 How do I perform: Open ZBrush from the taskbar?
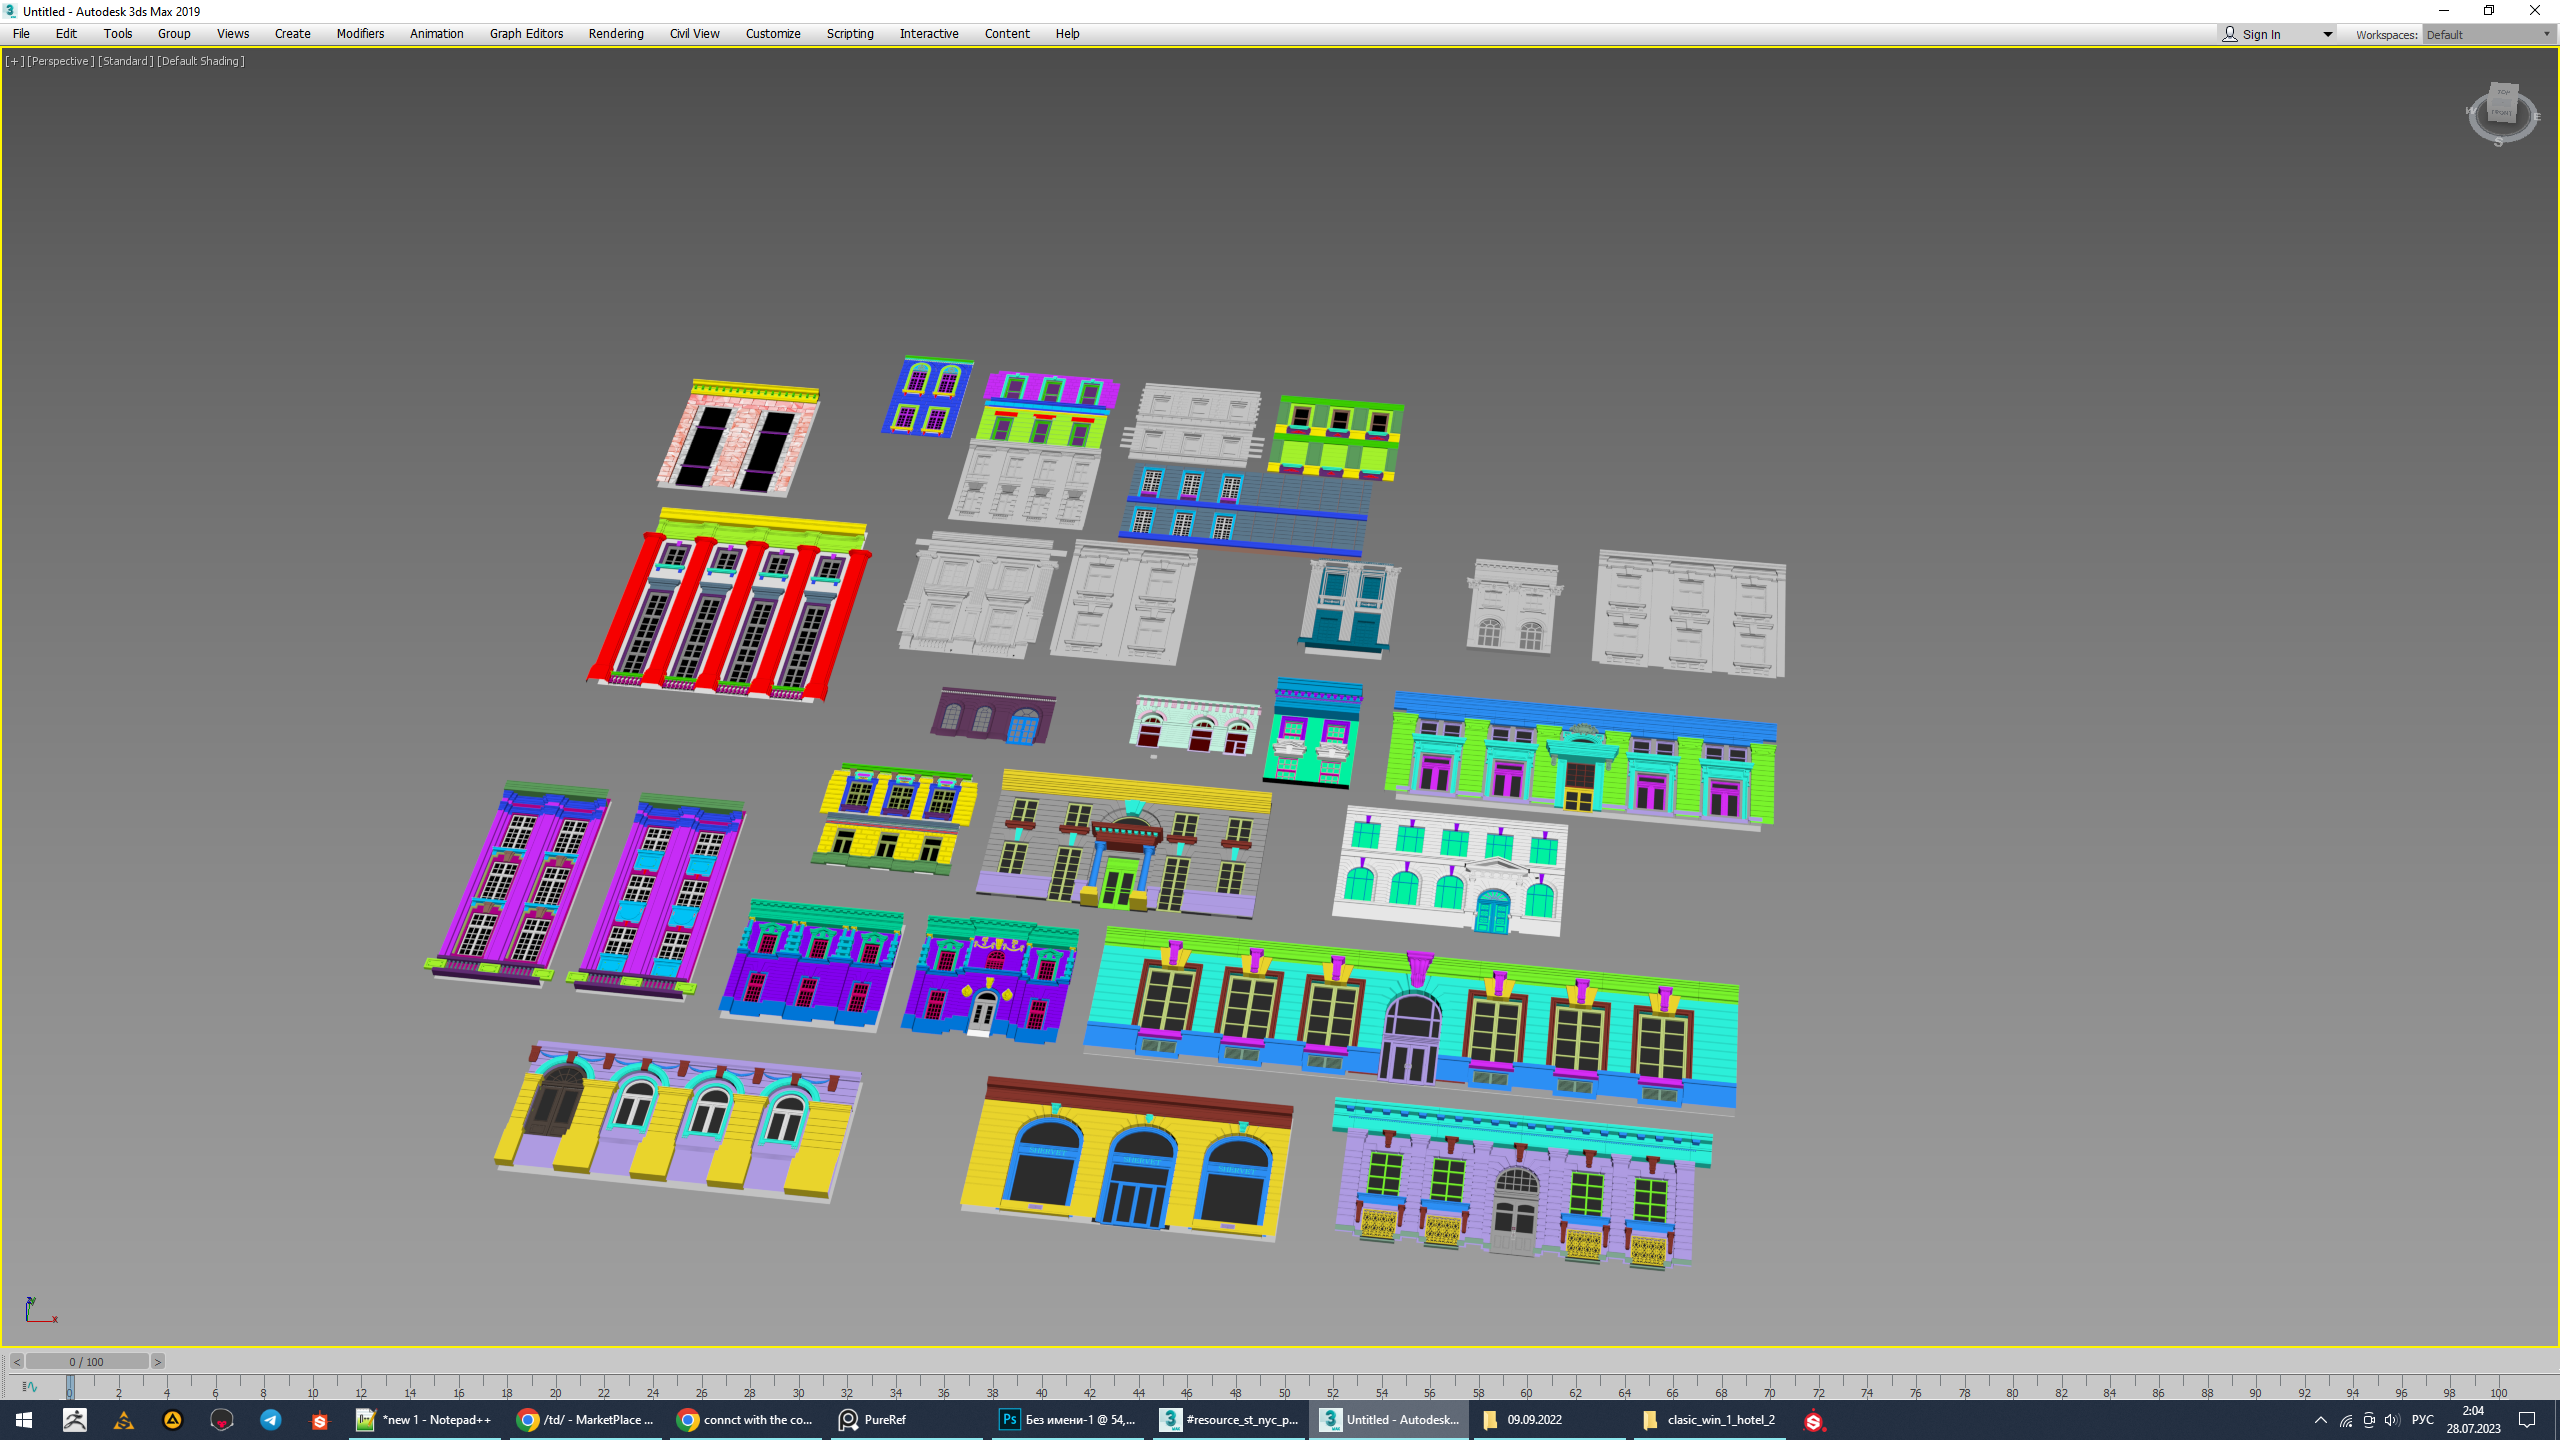pos(75,1420)
